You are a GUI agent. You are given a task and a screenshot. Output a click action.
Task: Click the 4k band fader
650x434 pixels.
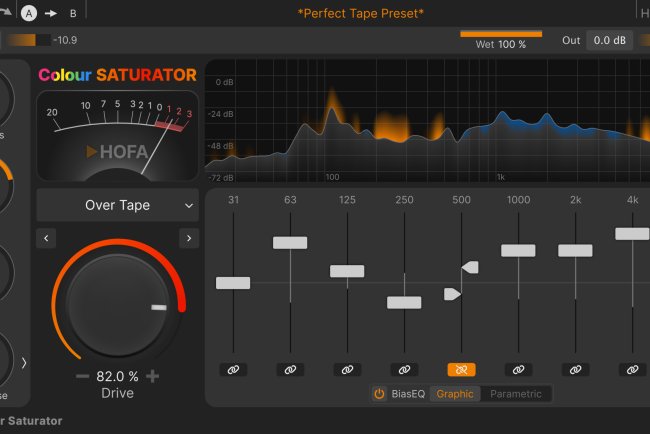click(632, 234)
